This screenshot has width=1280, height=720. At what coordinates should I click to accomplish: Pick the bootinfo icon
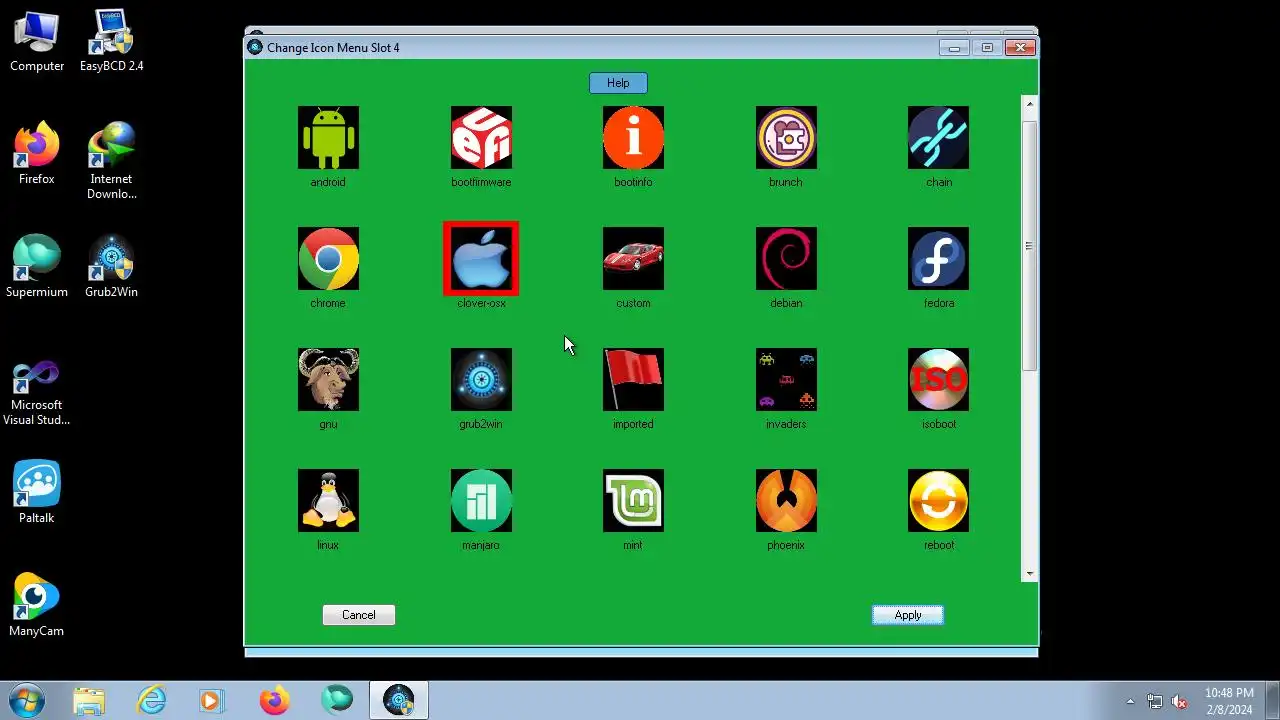[633, 138]
